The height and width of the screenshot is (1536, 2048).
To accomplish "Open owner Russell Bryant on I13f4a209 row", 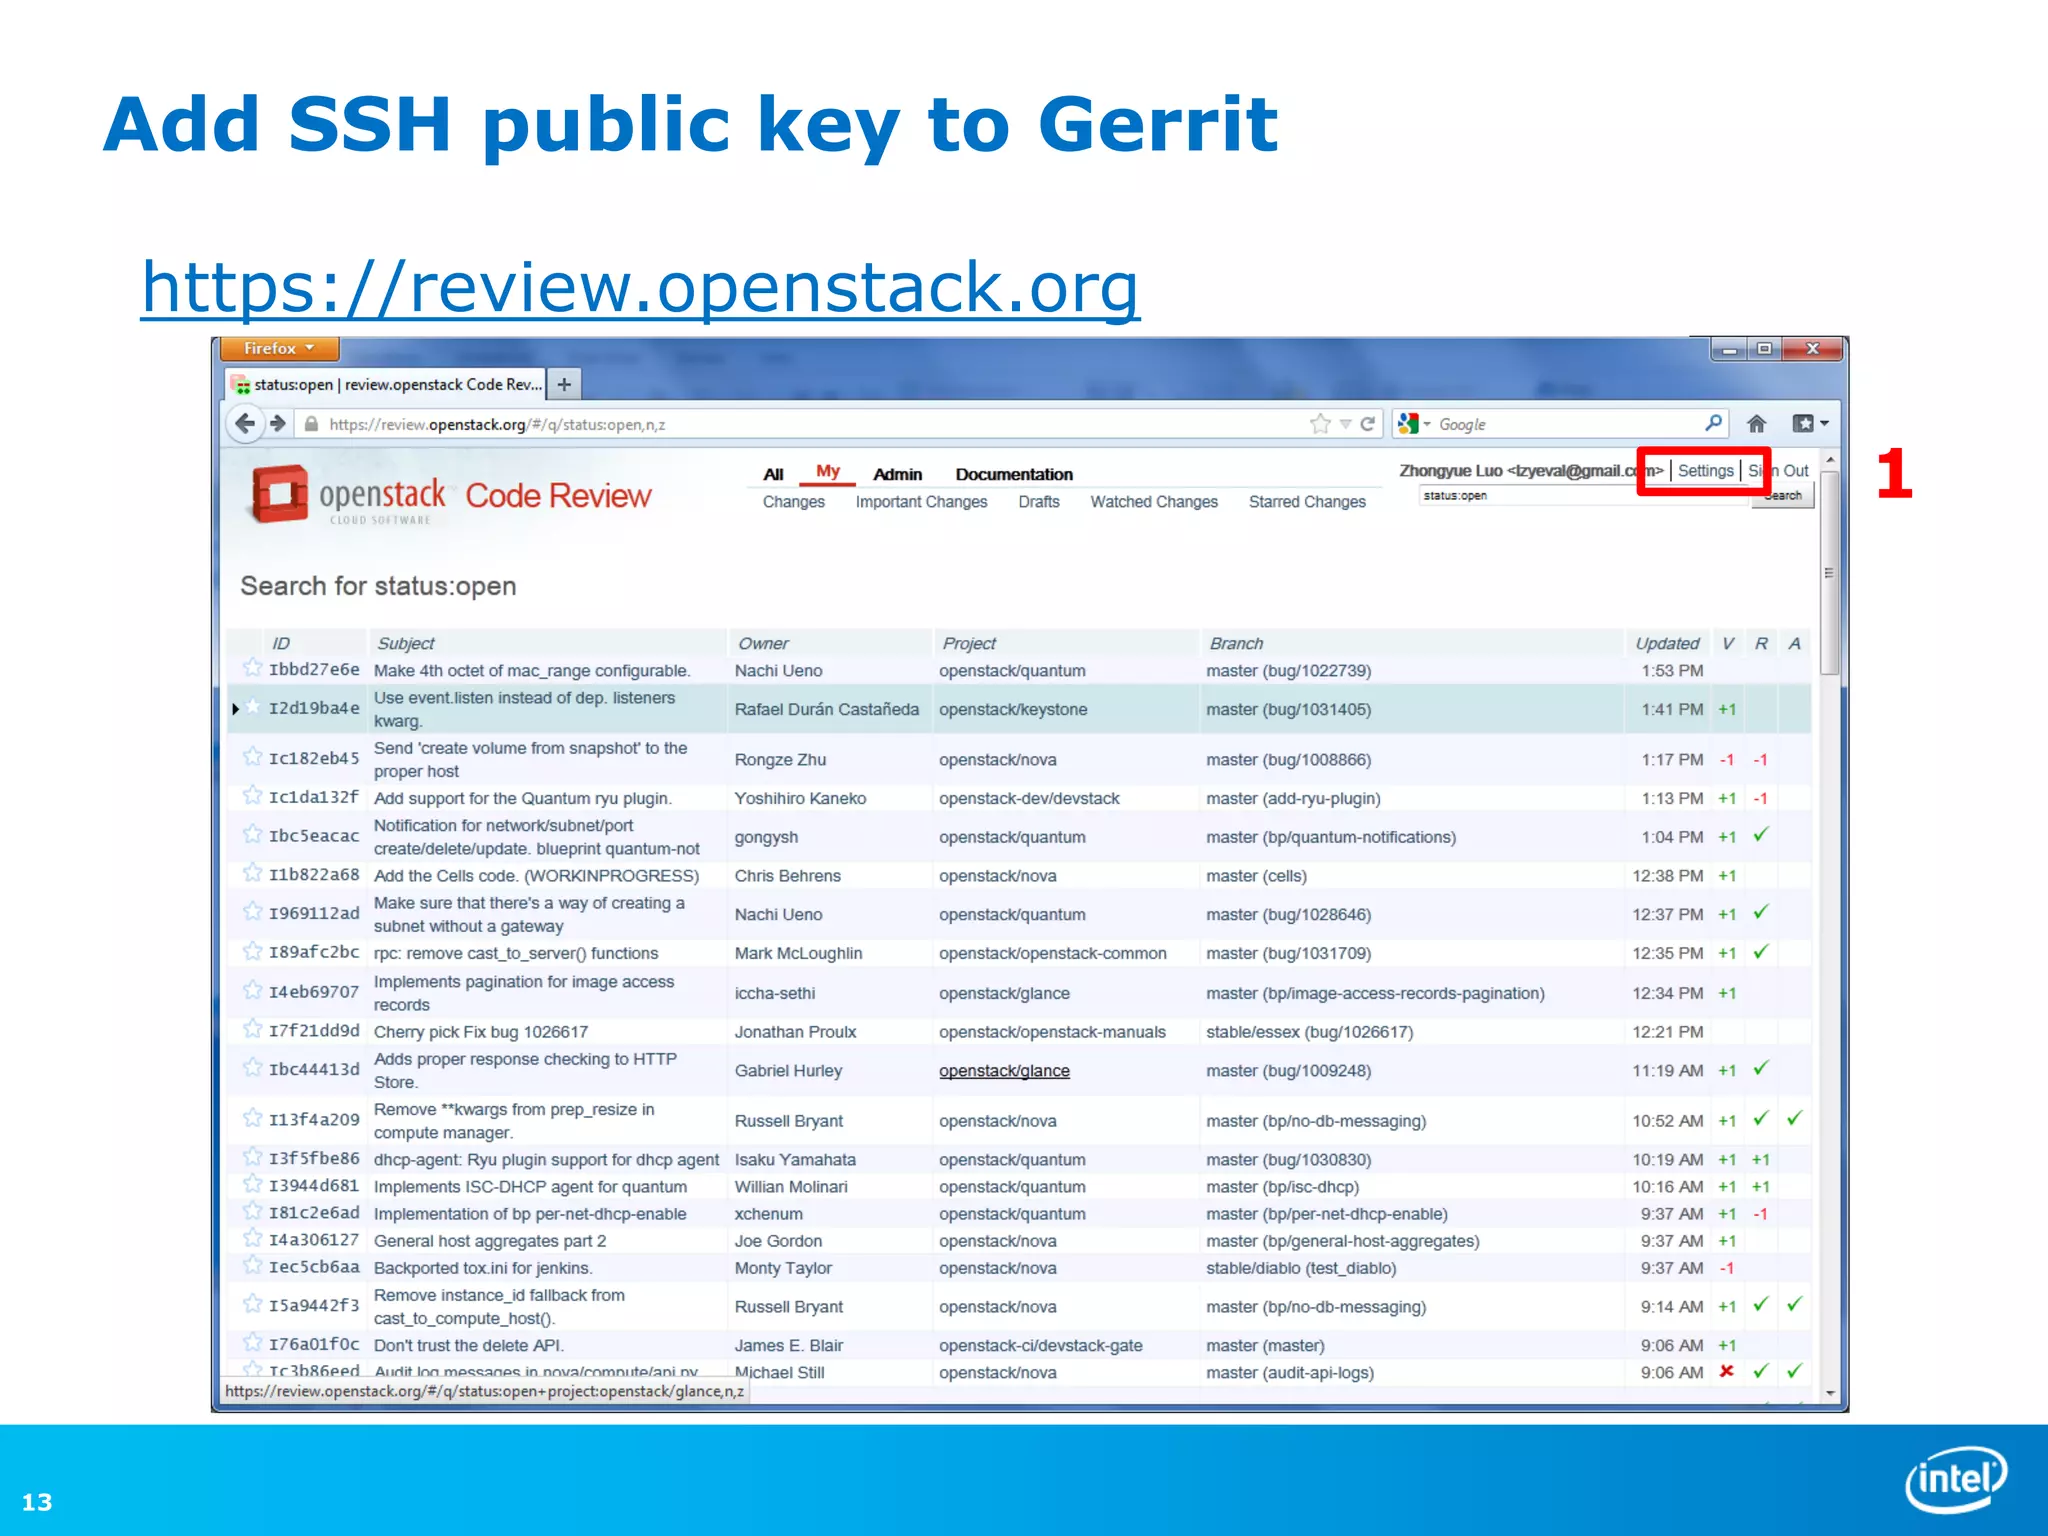I will pos(789,1121).
